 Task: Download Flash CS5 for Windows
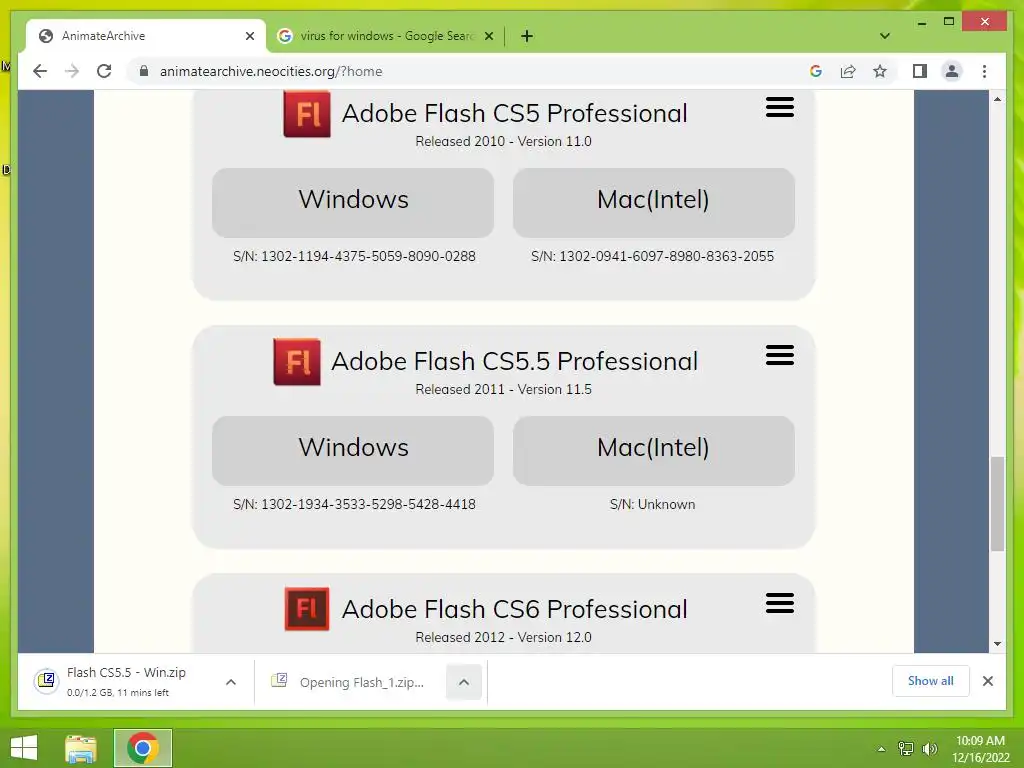pyautogui.click(x=353, y=202)
